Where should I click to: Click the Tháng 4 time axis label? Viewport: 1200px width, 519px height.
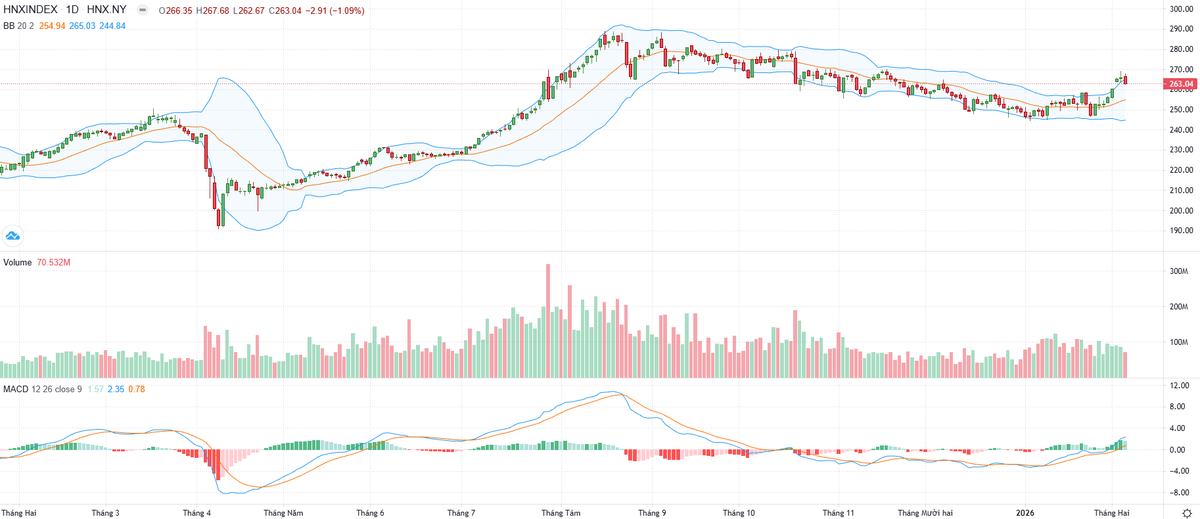(x=195, y=512)
